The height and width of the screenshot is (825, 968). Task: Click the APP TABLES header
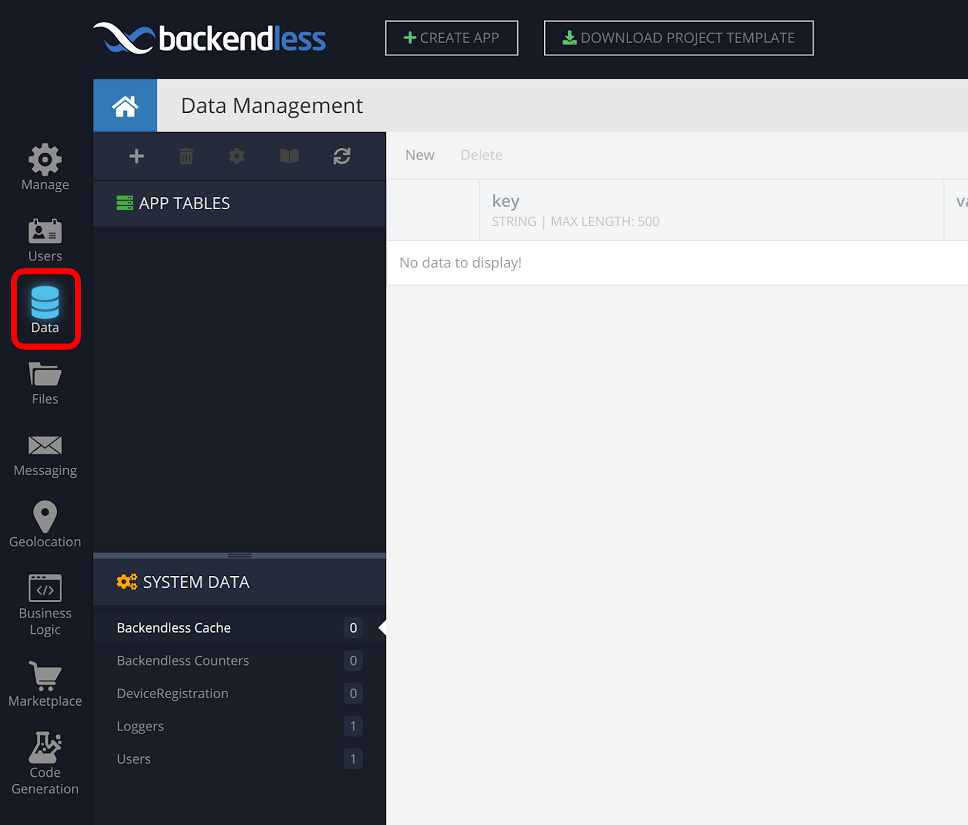tap(240, 203)
